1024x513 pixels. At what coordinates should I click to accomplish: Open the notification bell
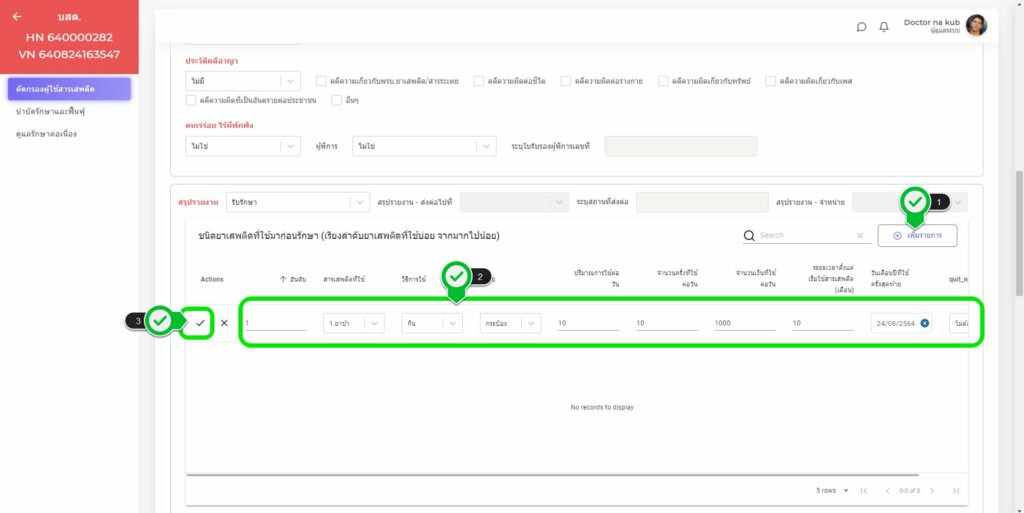tap(884, 27)
